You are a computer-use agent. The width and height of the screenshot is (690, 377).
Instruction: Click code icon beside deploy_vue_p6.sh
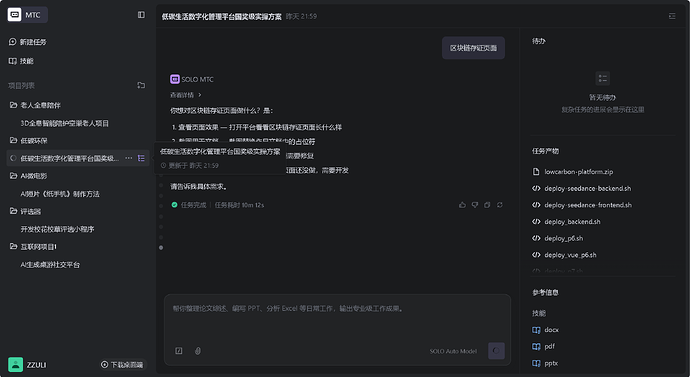(x=536, y=255)
